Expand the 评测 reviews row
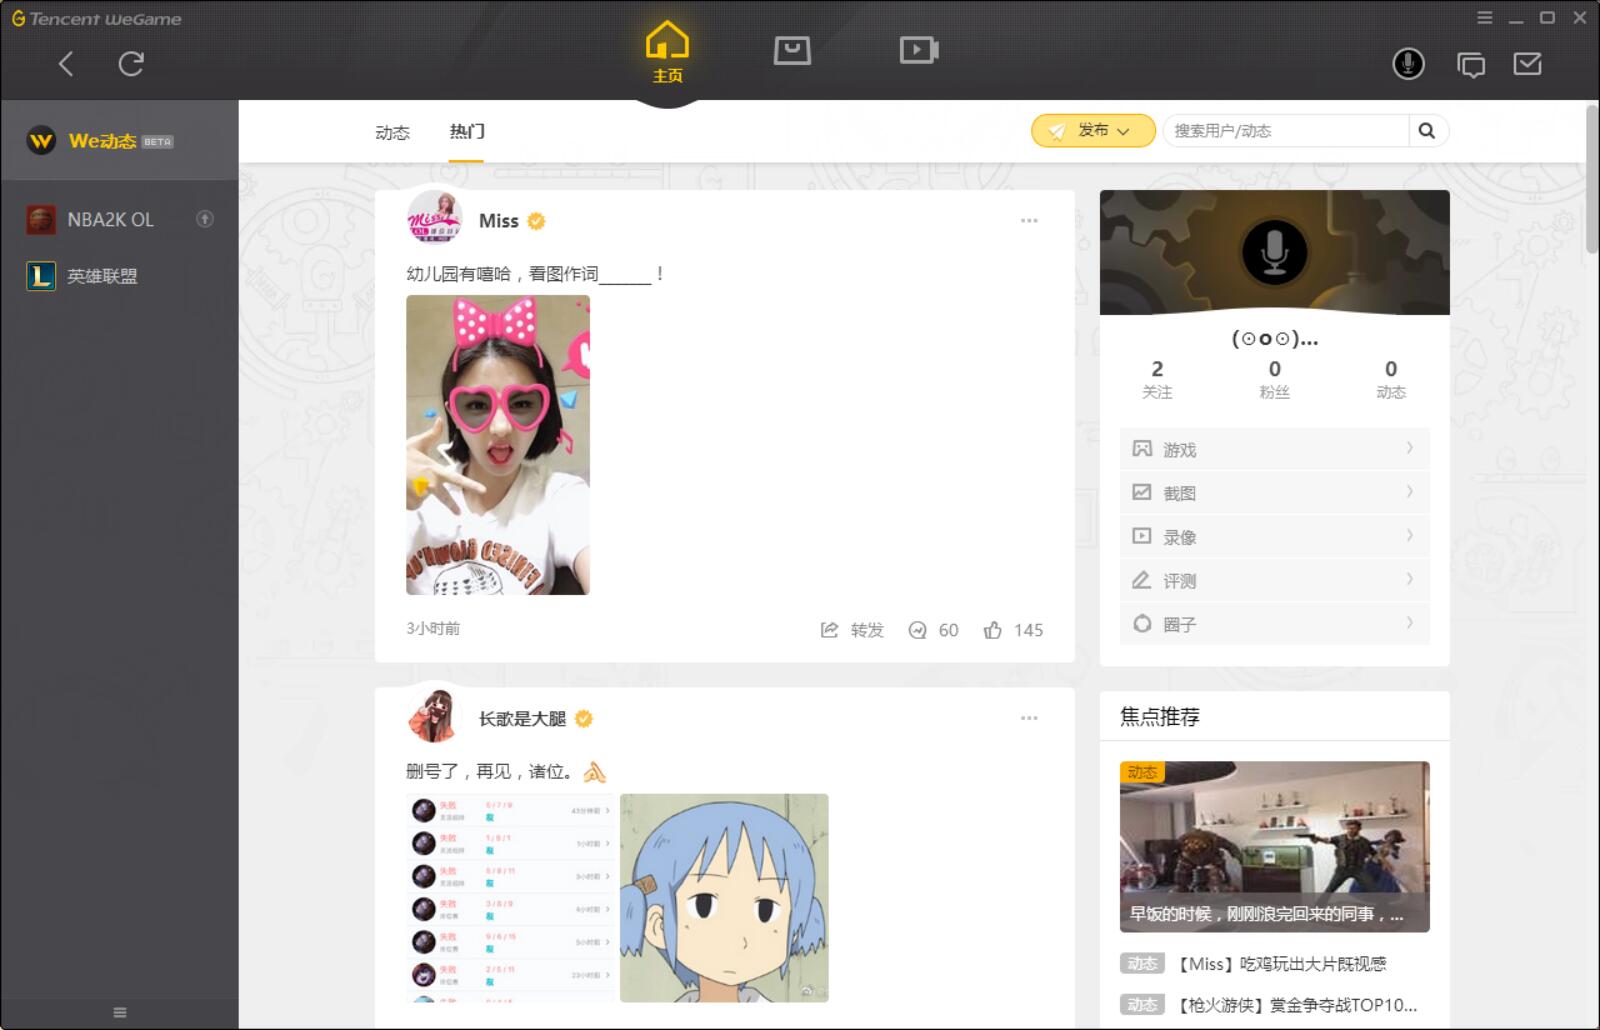 (x=1275, y=581)
